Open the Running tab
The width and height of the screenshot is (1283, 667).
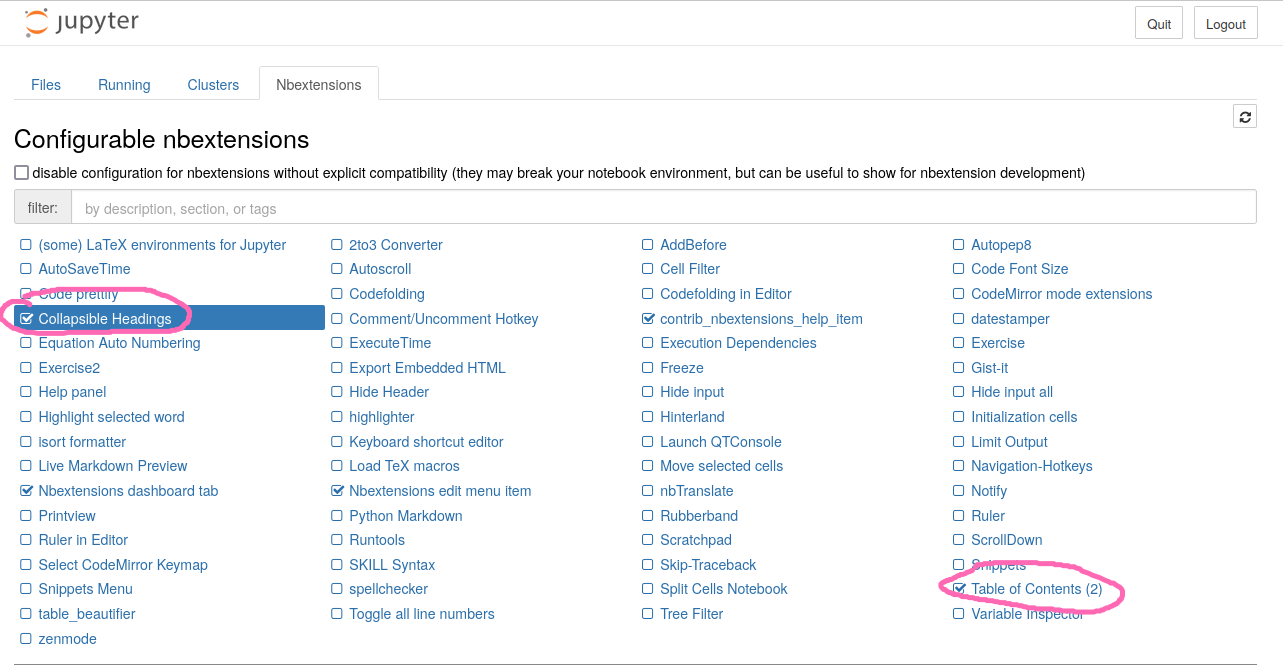pyautogui.click(x=124, y=85)
